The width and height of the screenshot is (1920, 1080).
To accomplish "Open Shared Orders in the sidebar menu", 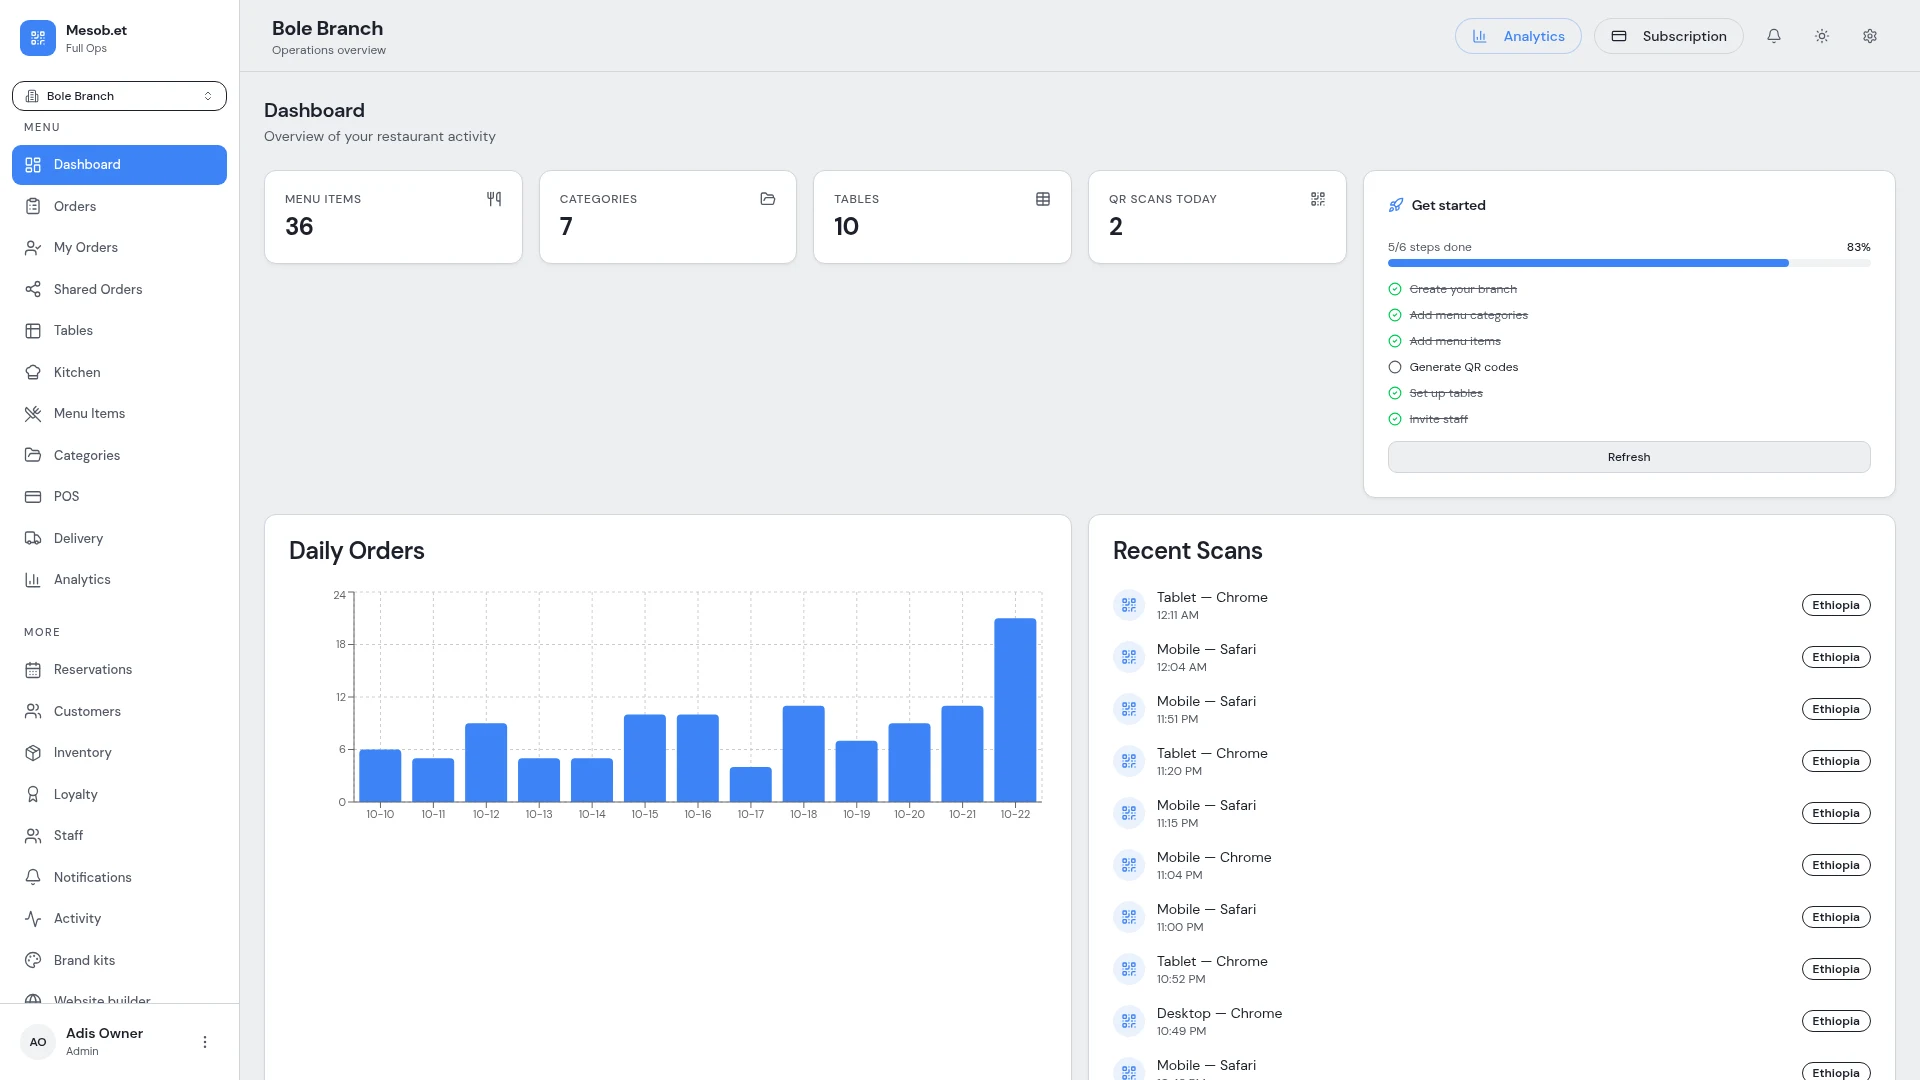I will click(x=119, y=289).
